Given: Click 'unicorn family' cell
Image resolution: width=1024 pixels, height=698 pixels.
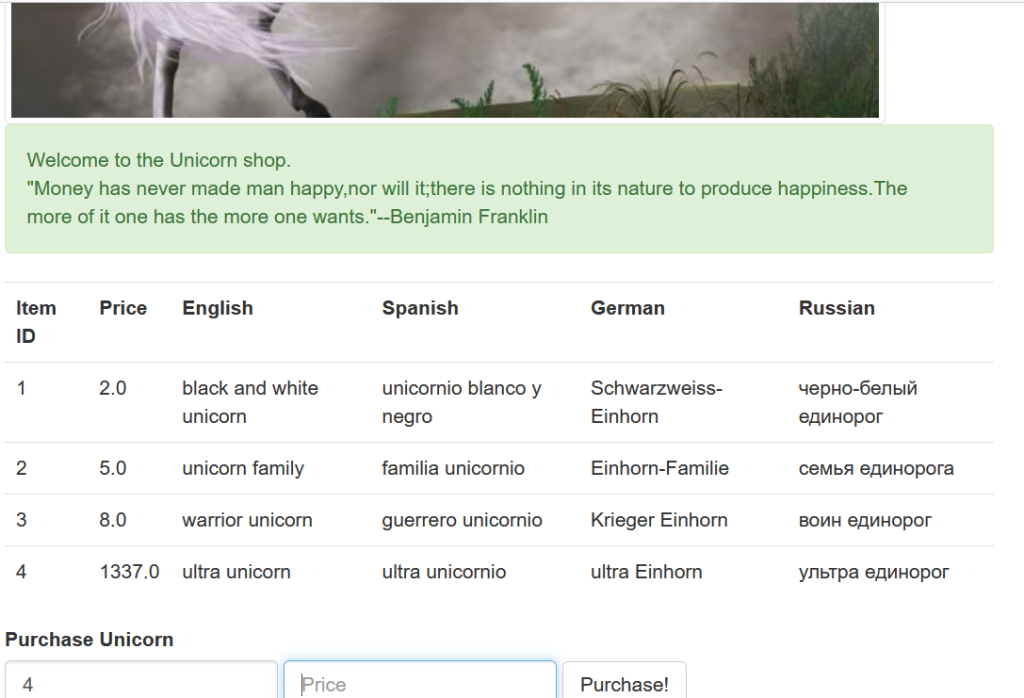Looking at the screenshot, I should click(243, 468).
